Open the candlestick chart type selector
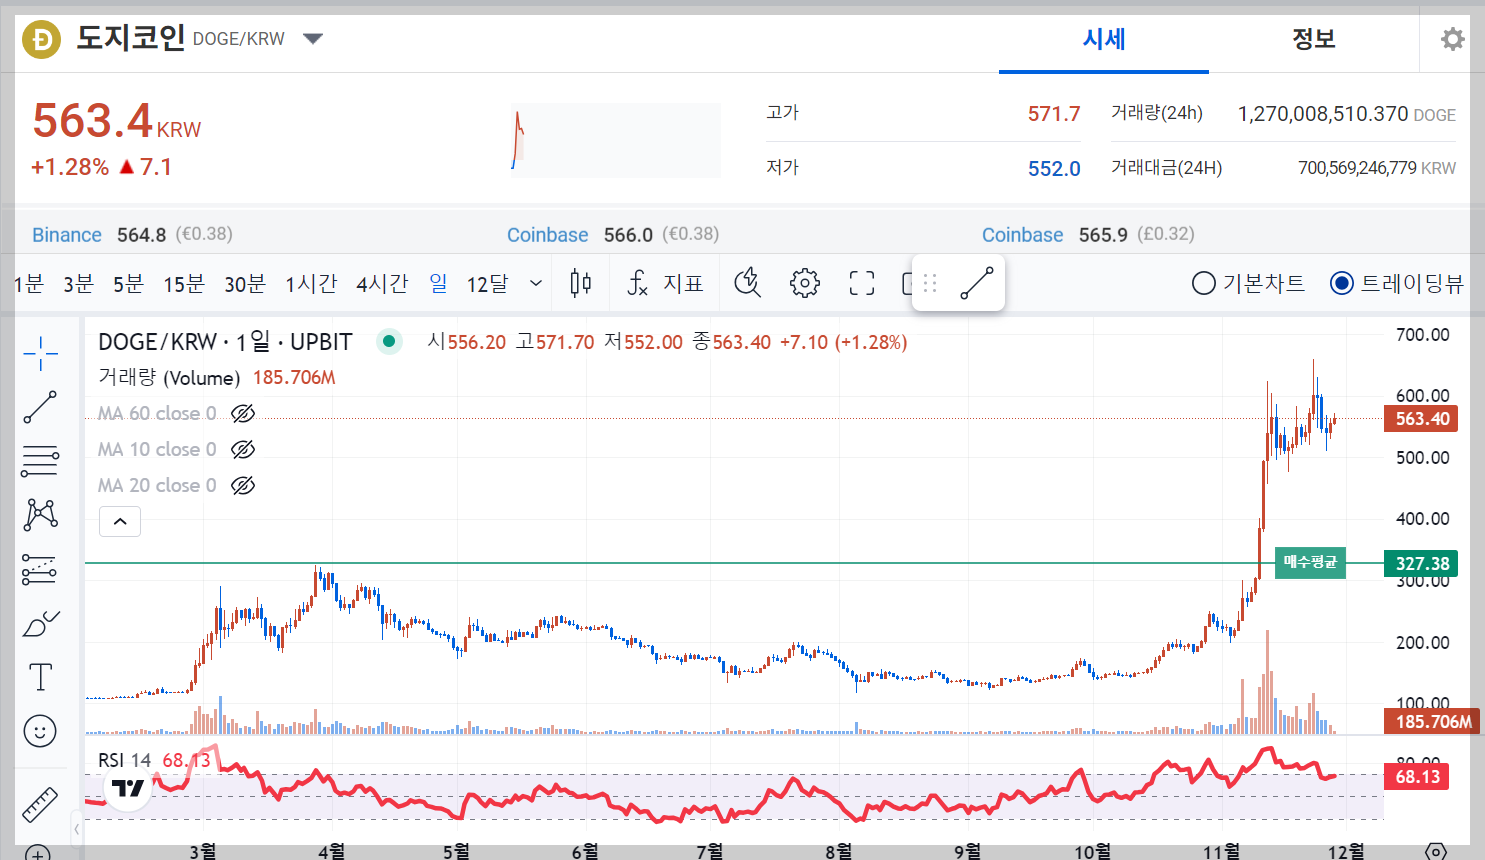The width and height of the screenshot is (1485, 860). (x=580, y=284)
